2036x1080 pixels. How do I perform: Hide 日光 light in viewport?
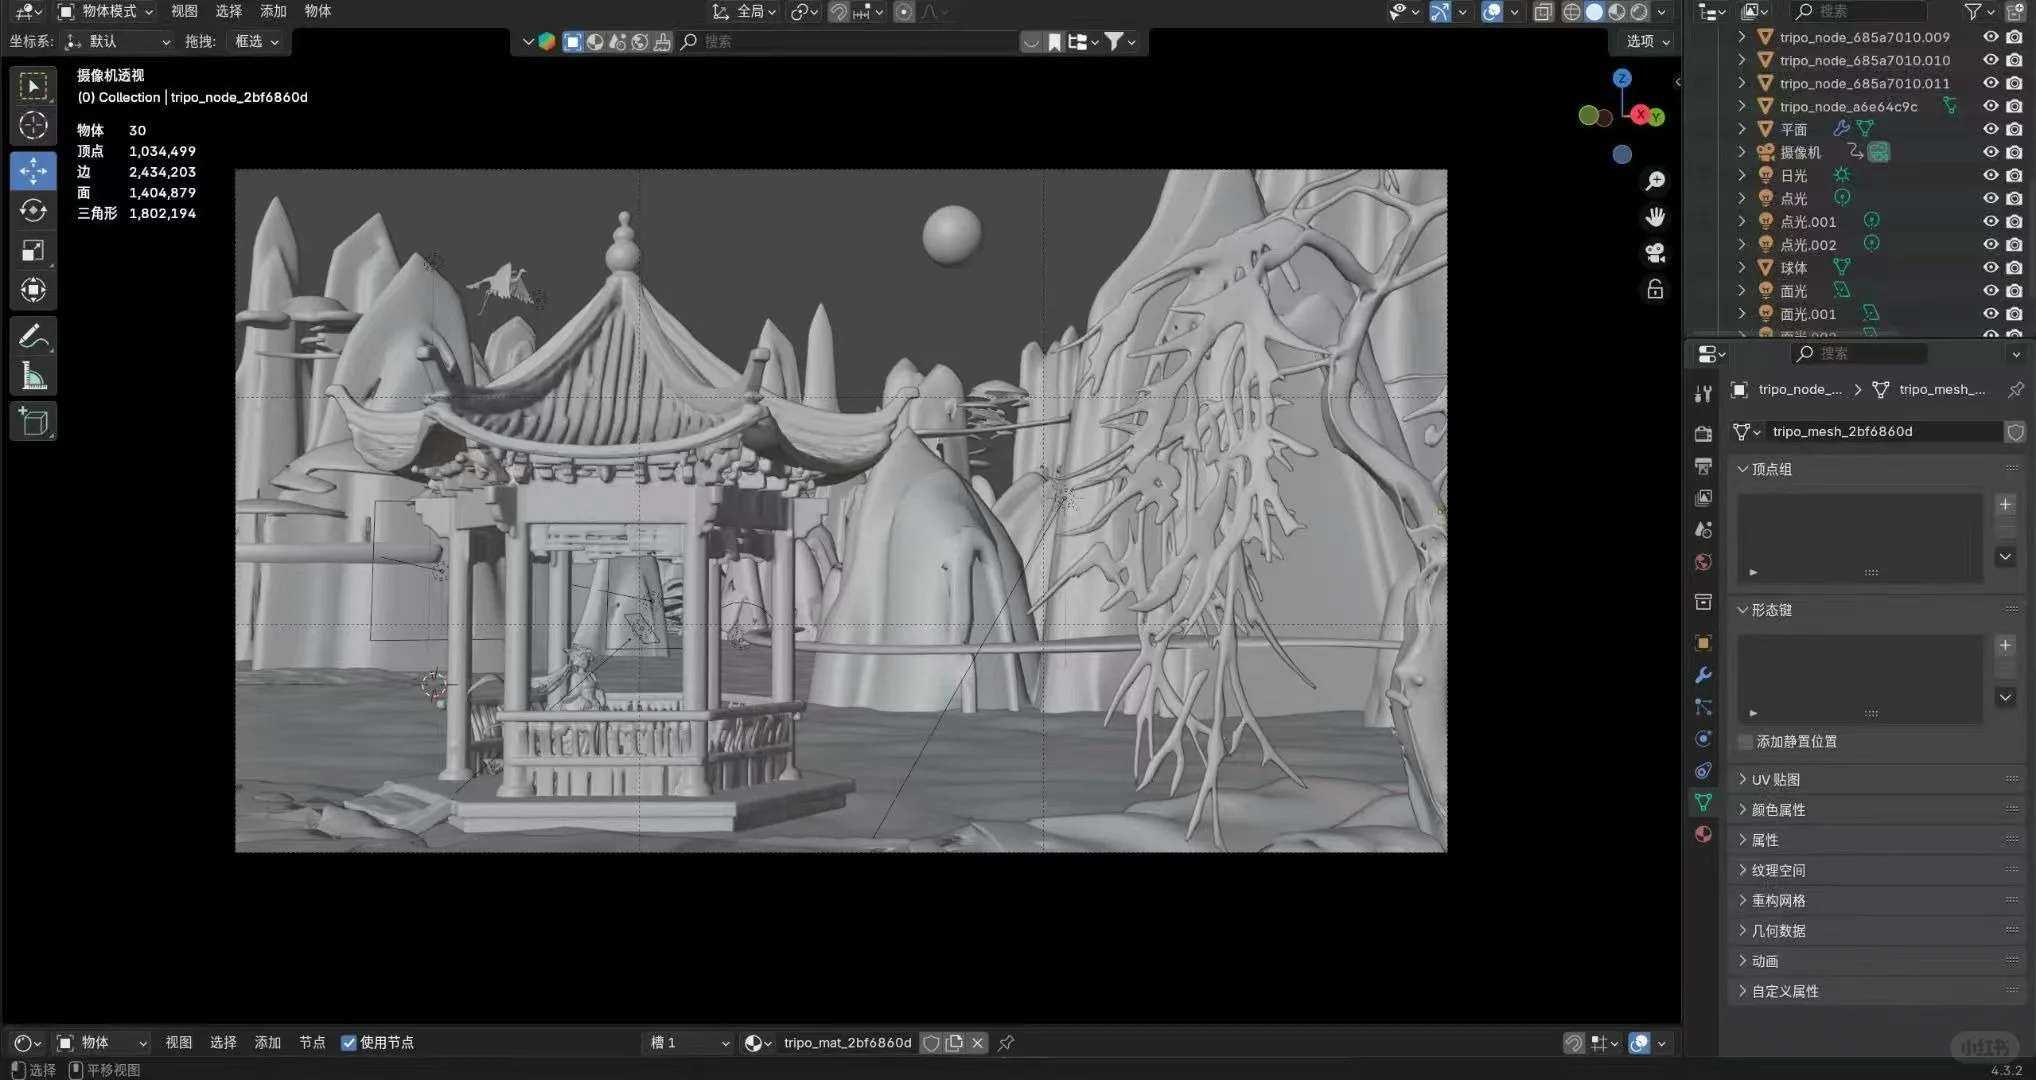pos(1990,175)
